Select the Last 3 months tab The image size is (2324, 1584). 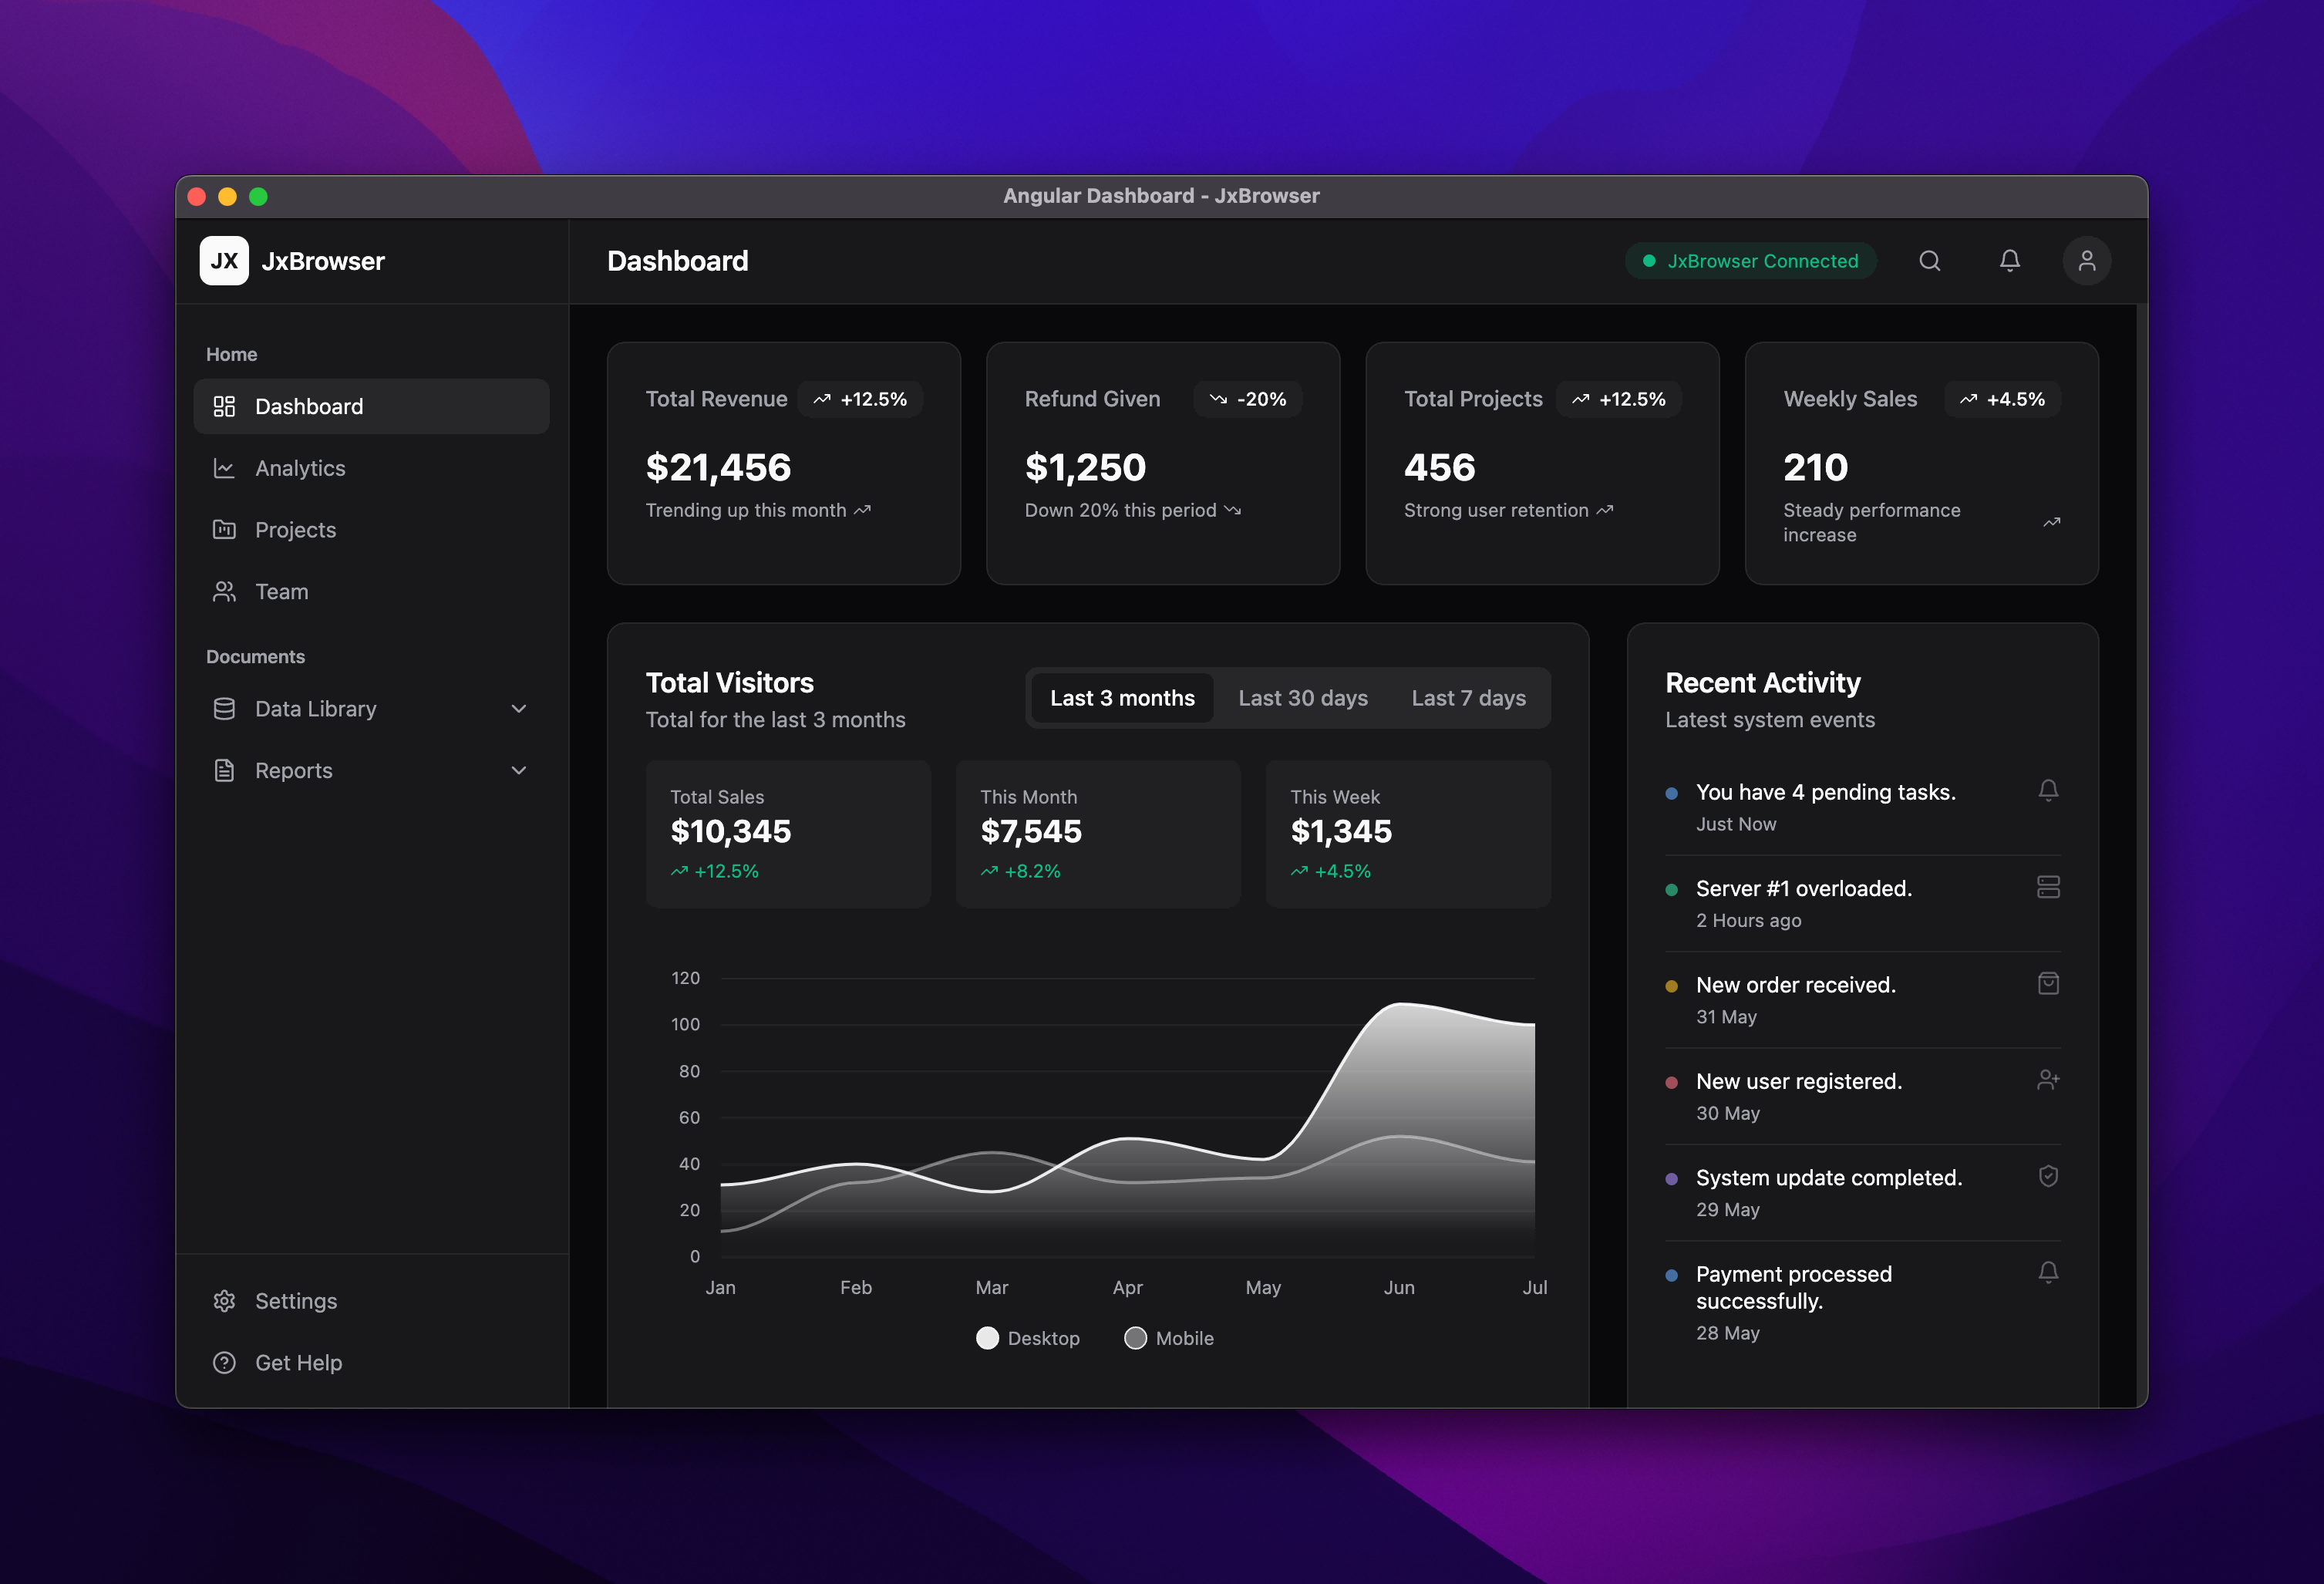pos(1121,698)
